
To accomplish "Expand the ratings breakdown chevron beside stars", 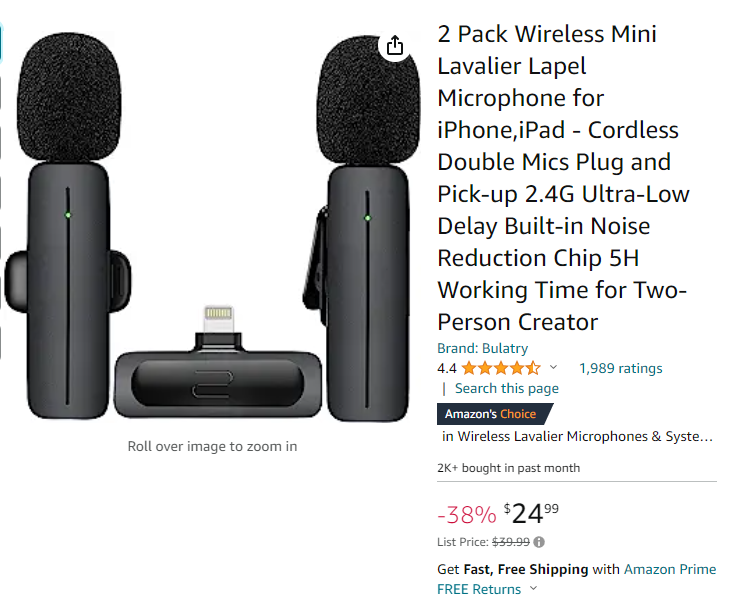I will tap(554, 367).
